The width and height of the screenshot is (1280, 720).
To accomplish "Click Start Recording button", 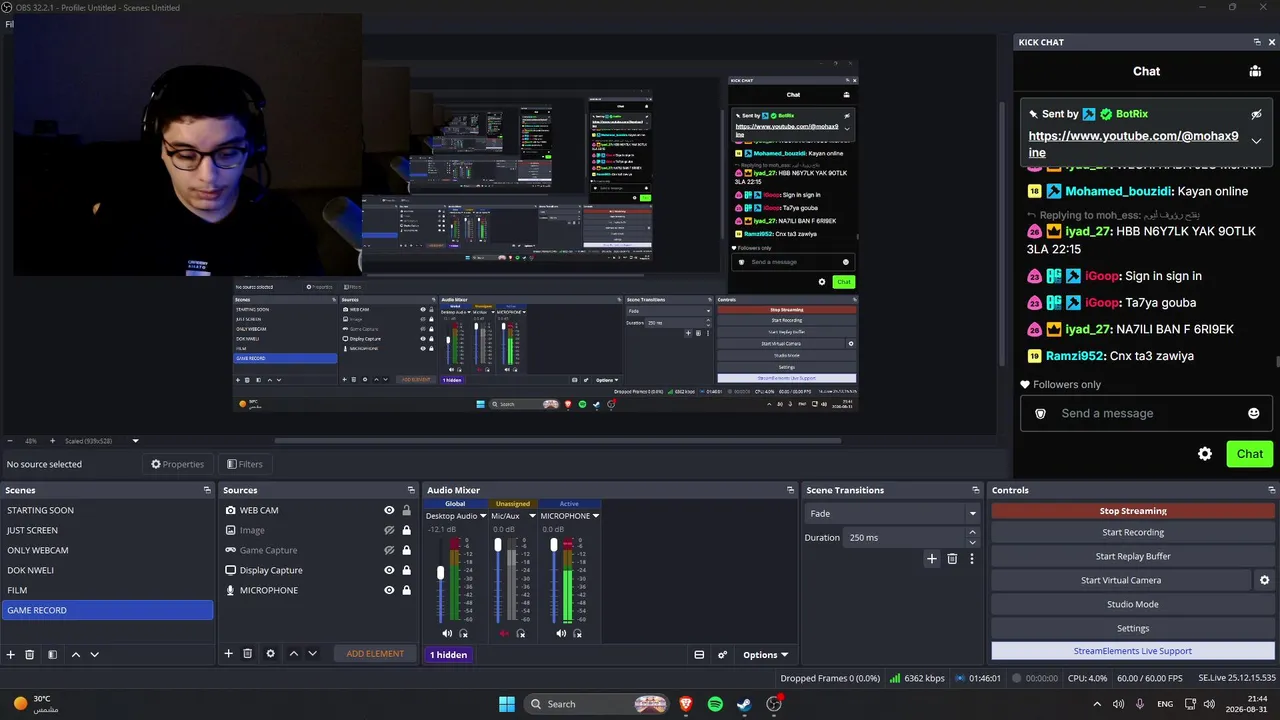I will pos(1133,533).
